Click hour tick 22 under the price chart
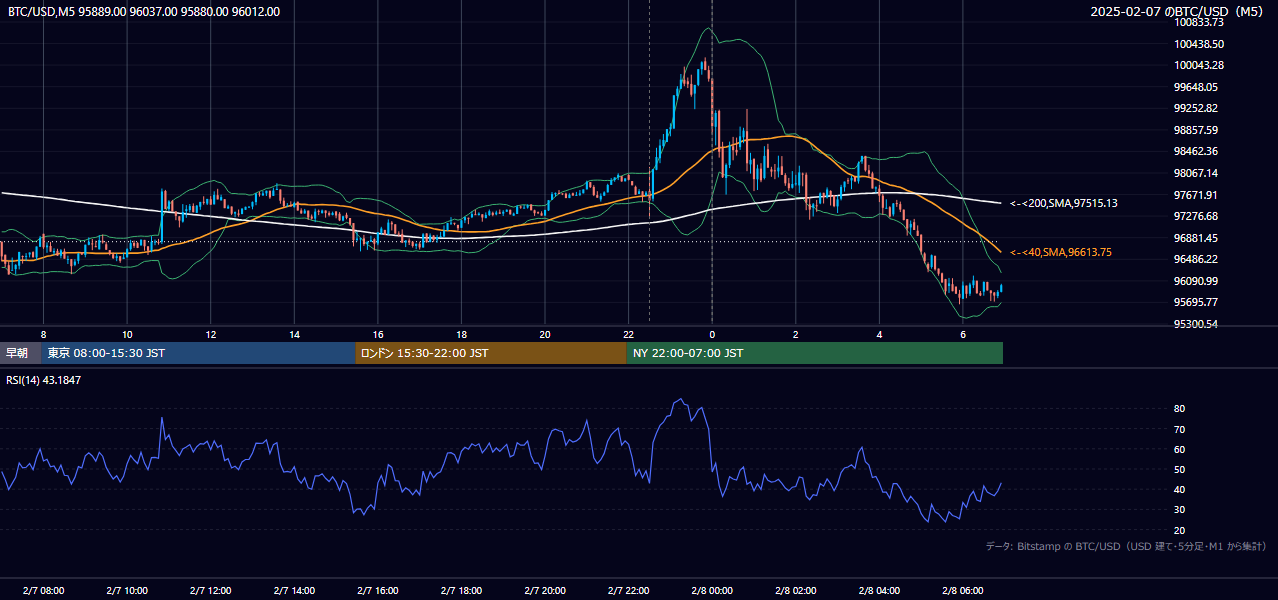 pos(628,334)
